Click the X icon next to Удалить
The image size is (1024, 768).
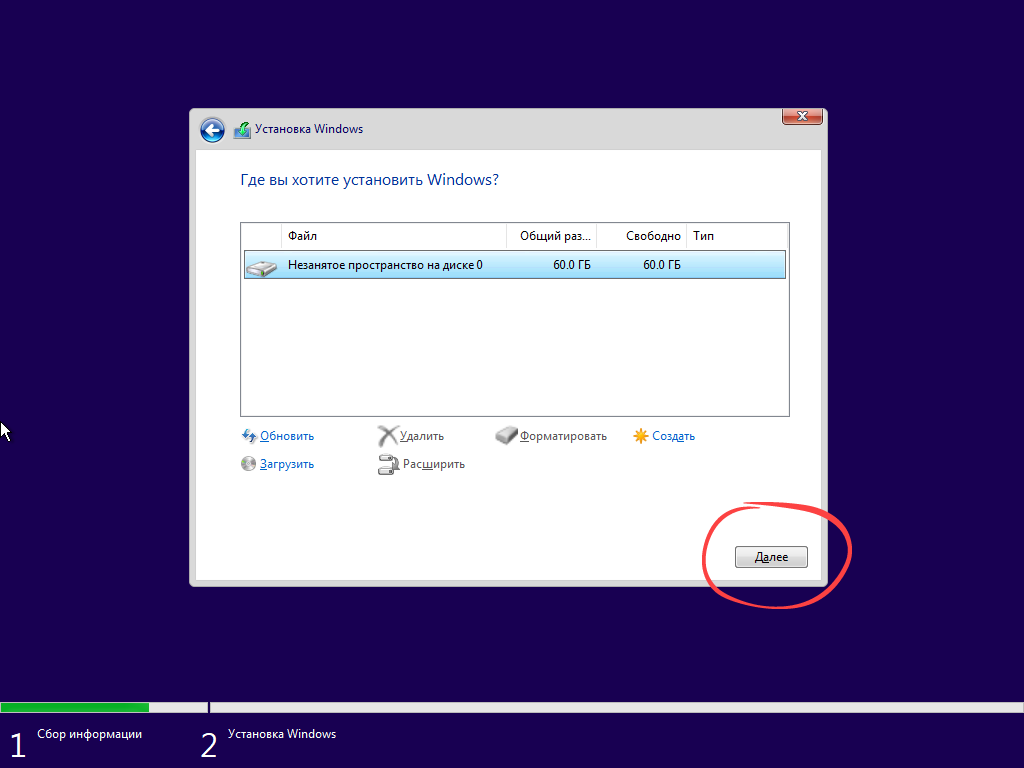click(x=390, y=436)
